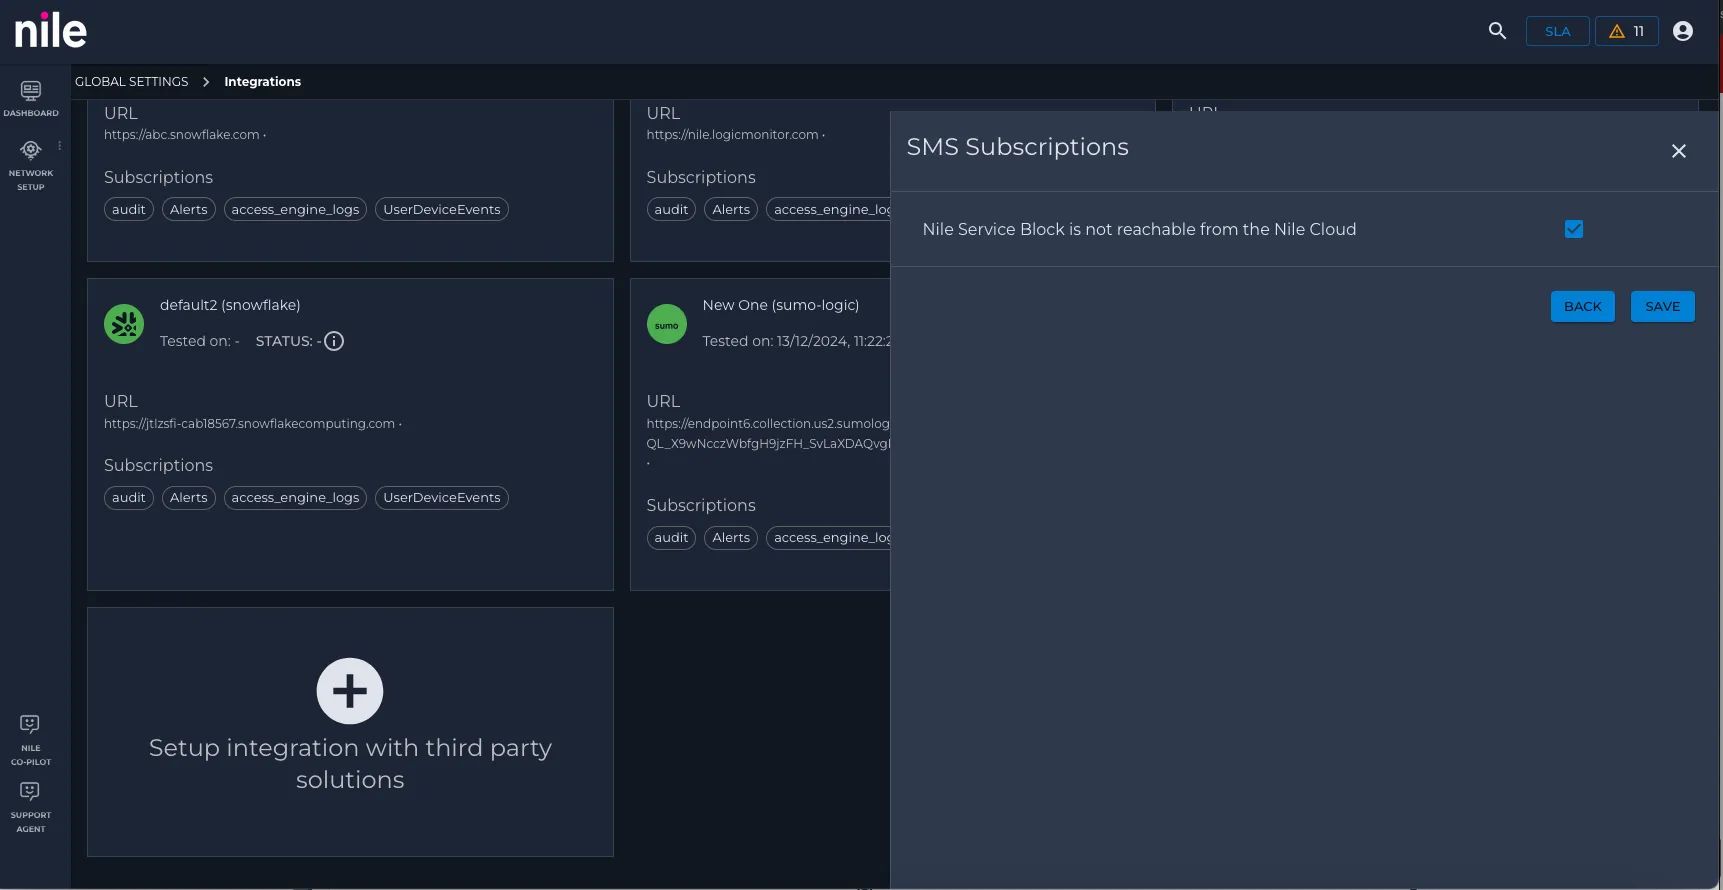The height and width of the screenshot is (890, 1723).
Task: Open the search magnifier icon
Action: (x=1497, y=31)
